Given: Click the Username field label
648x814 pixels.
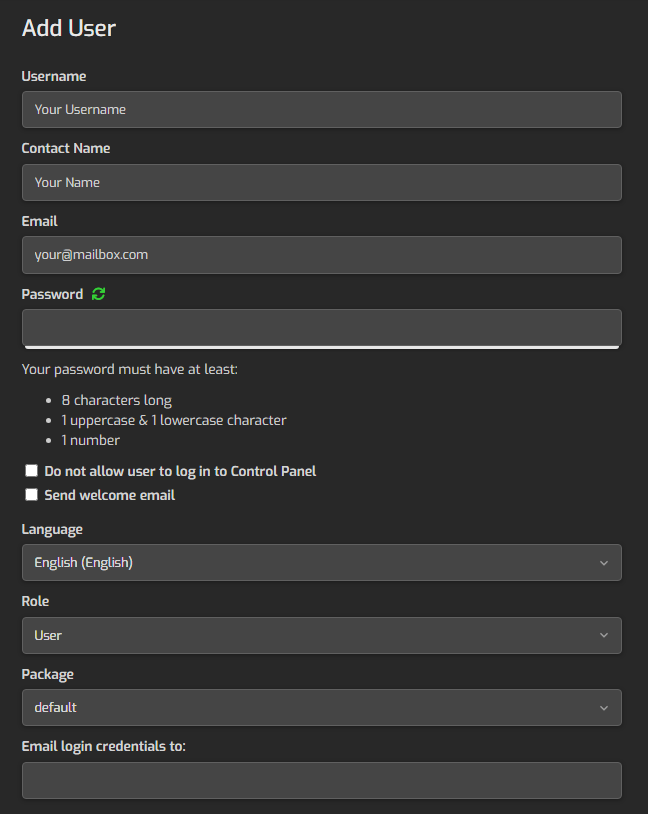Looking at the screenshot, I should (53, 76).
